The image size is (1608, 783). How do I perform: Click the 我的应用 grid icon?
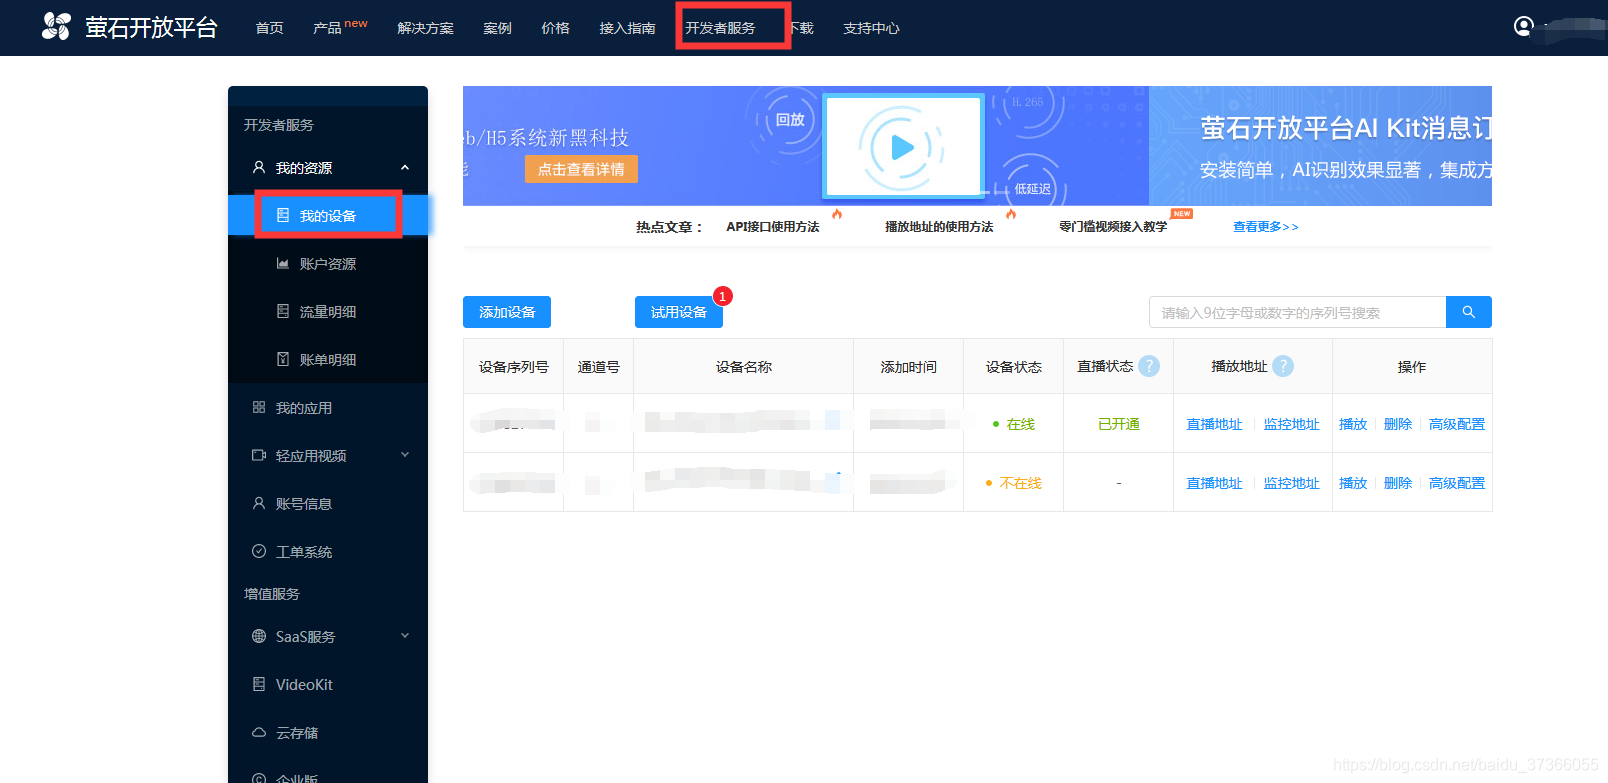(259, 407)
